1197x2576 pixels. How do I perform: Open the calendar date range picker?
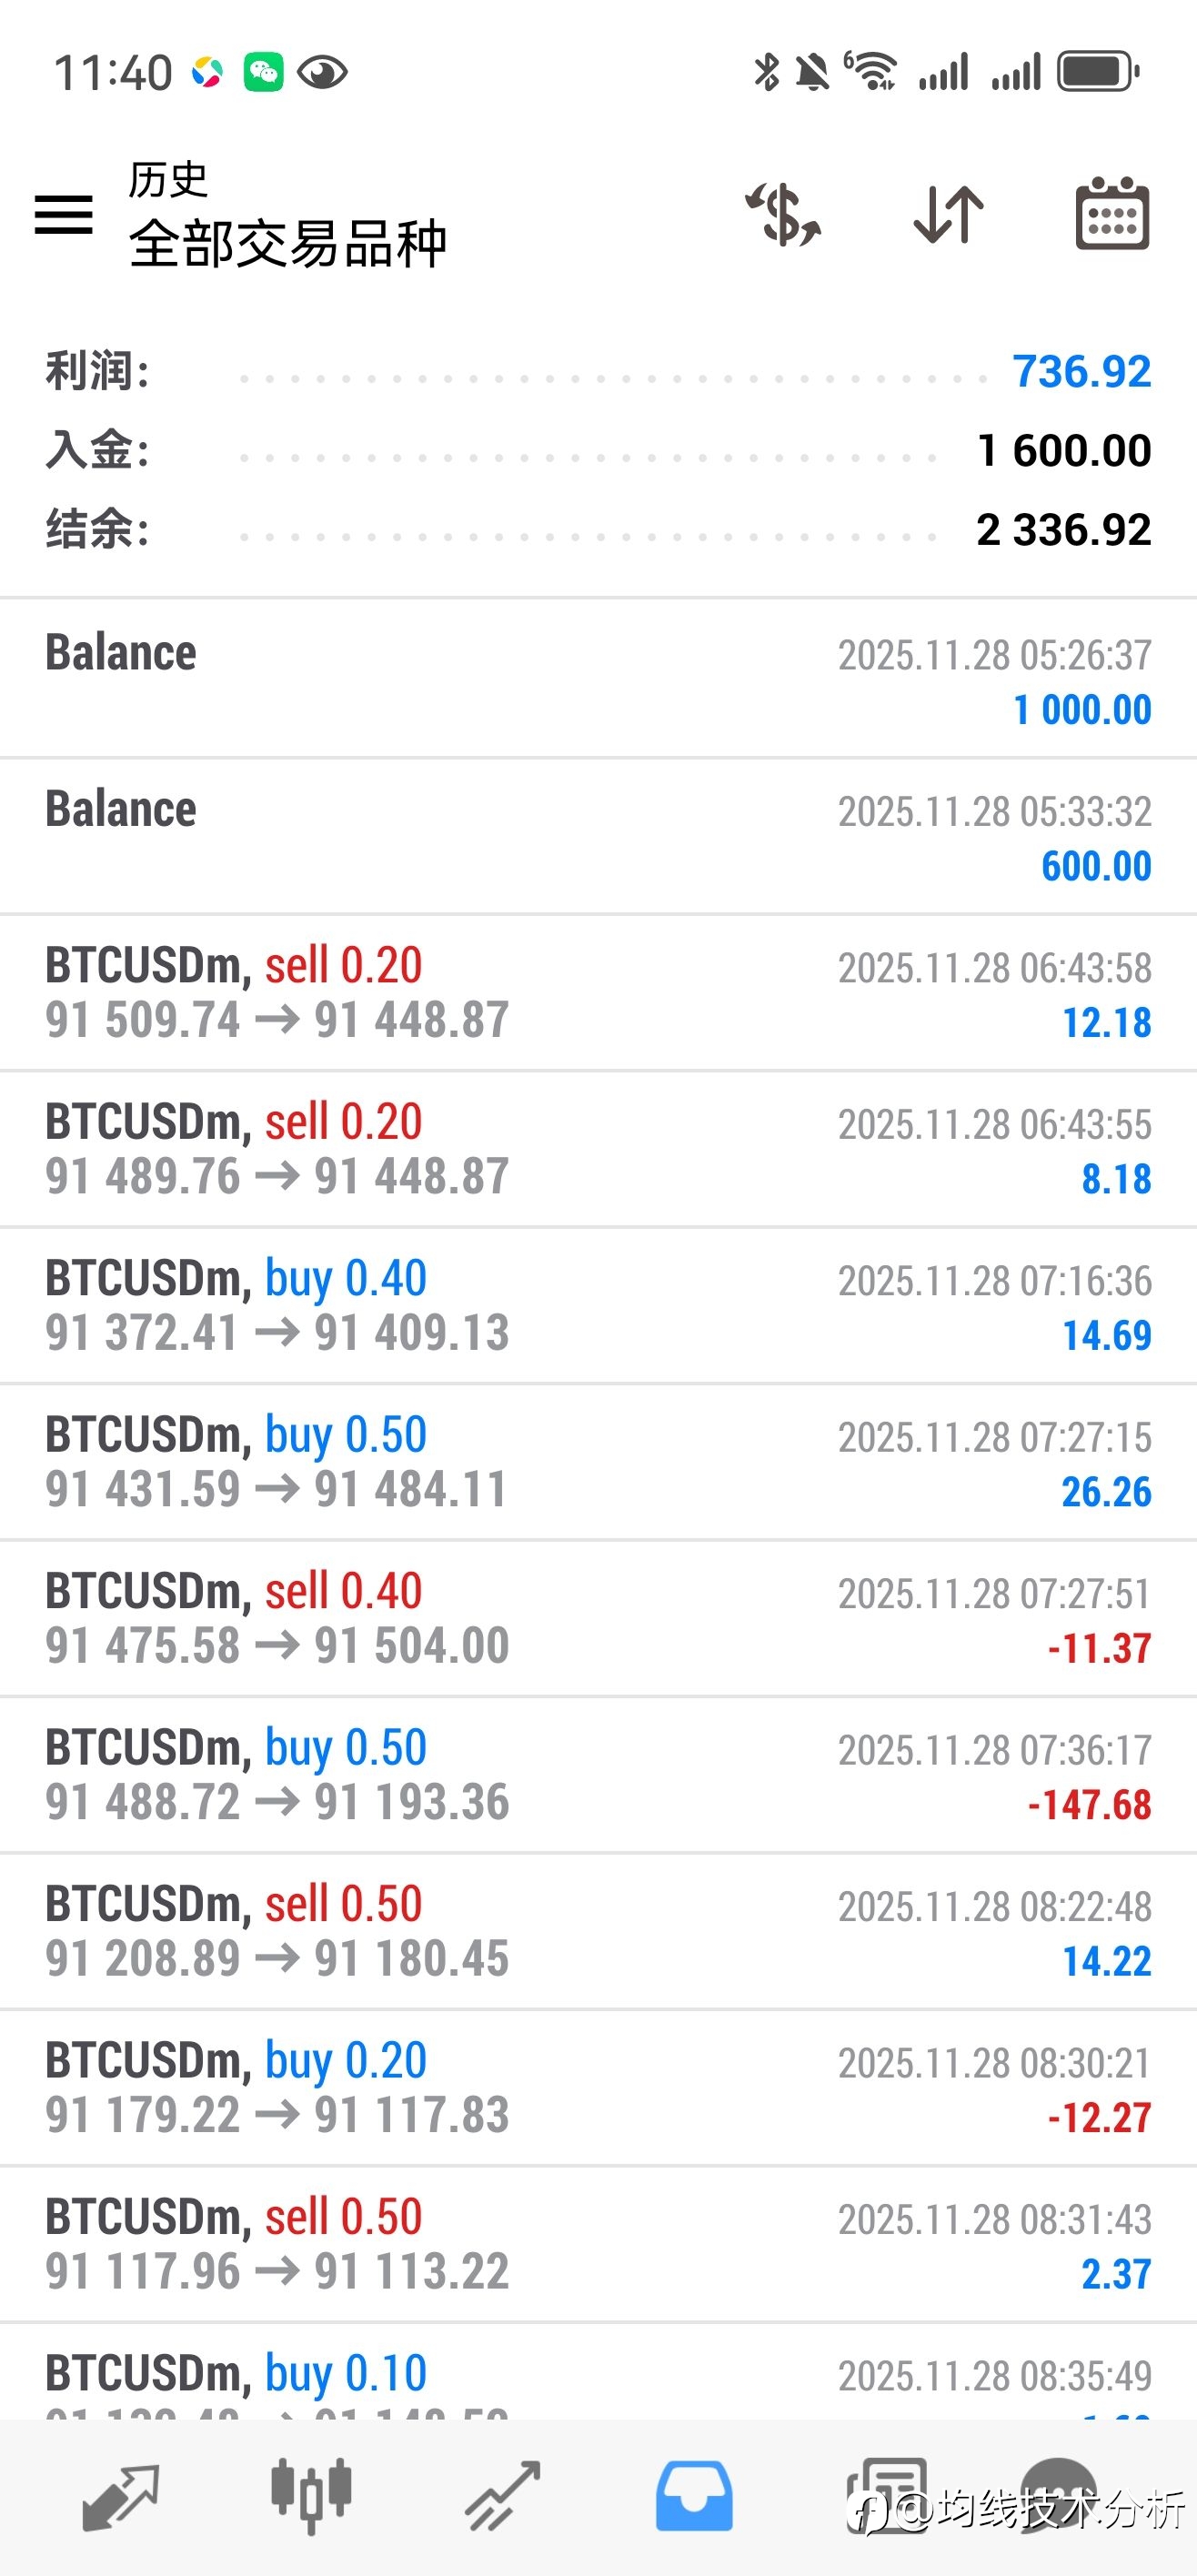[1112, 215]
